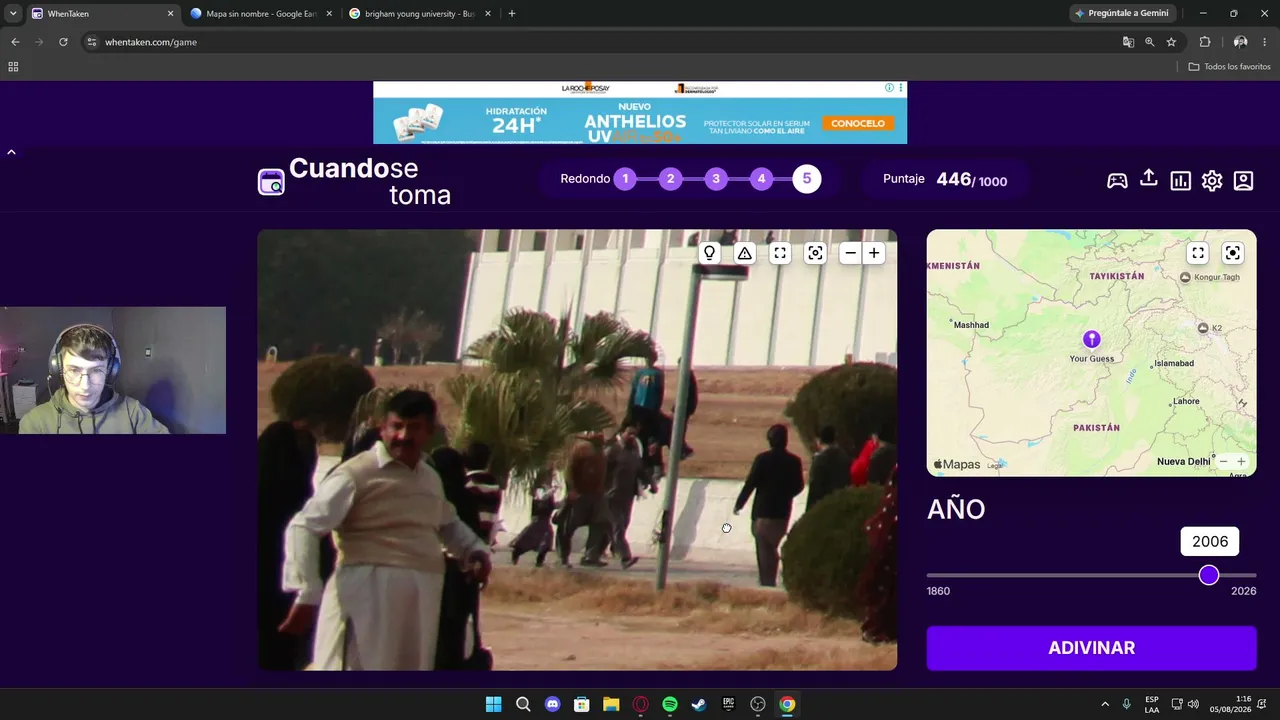Launch Discord from the taskbar
The height and width of the screenshot is (720, 1280).
click(x=552, y=704)
